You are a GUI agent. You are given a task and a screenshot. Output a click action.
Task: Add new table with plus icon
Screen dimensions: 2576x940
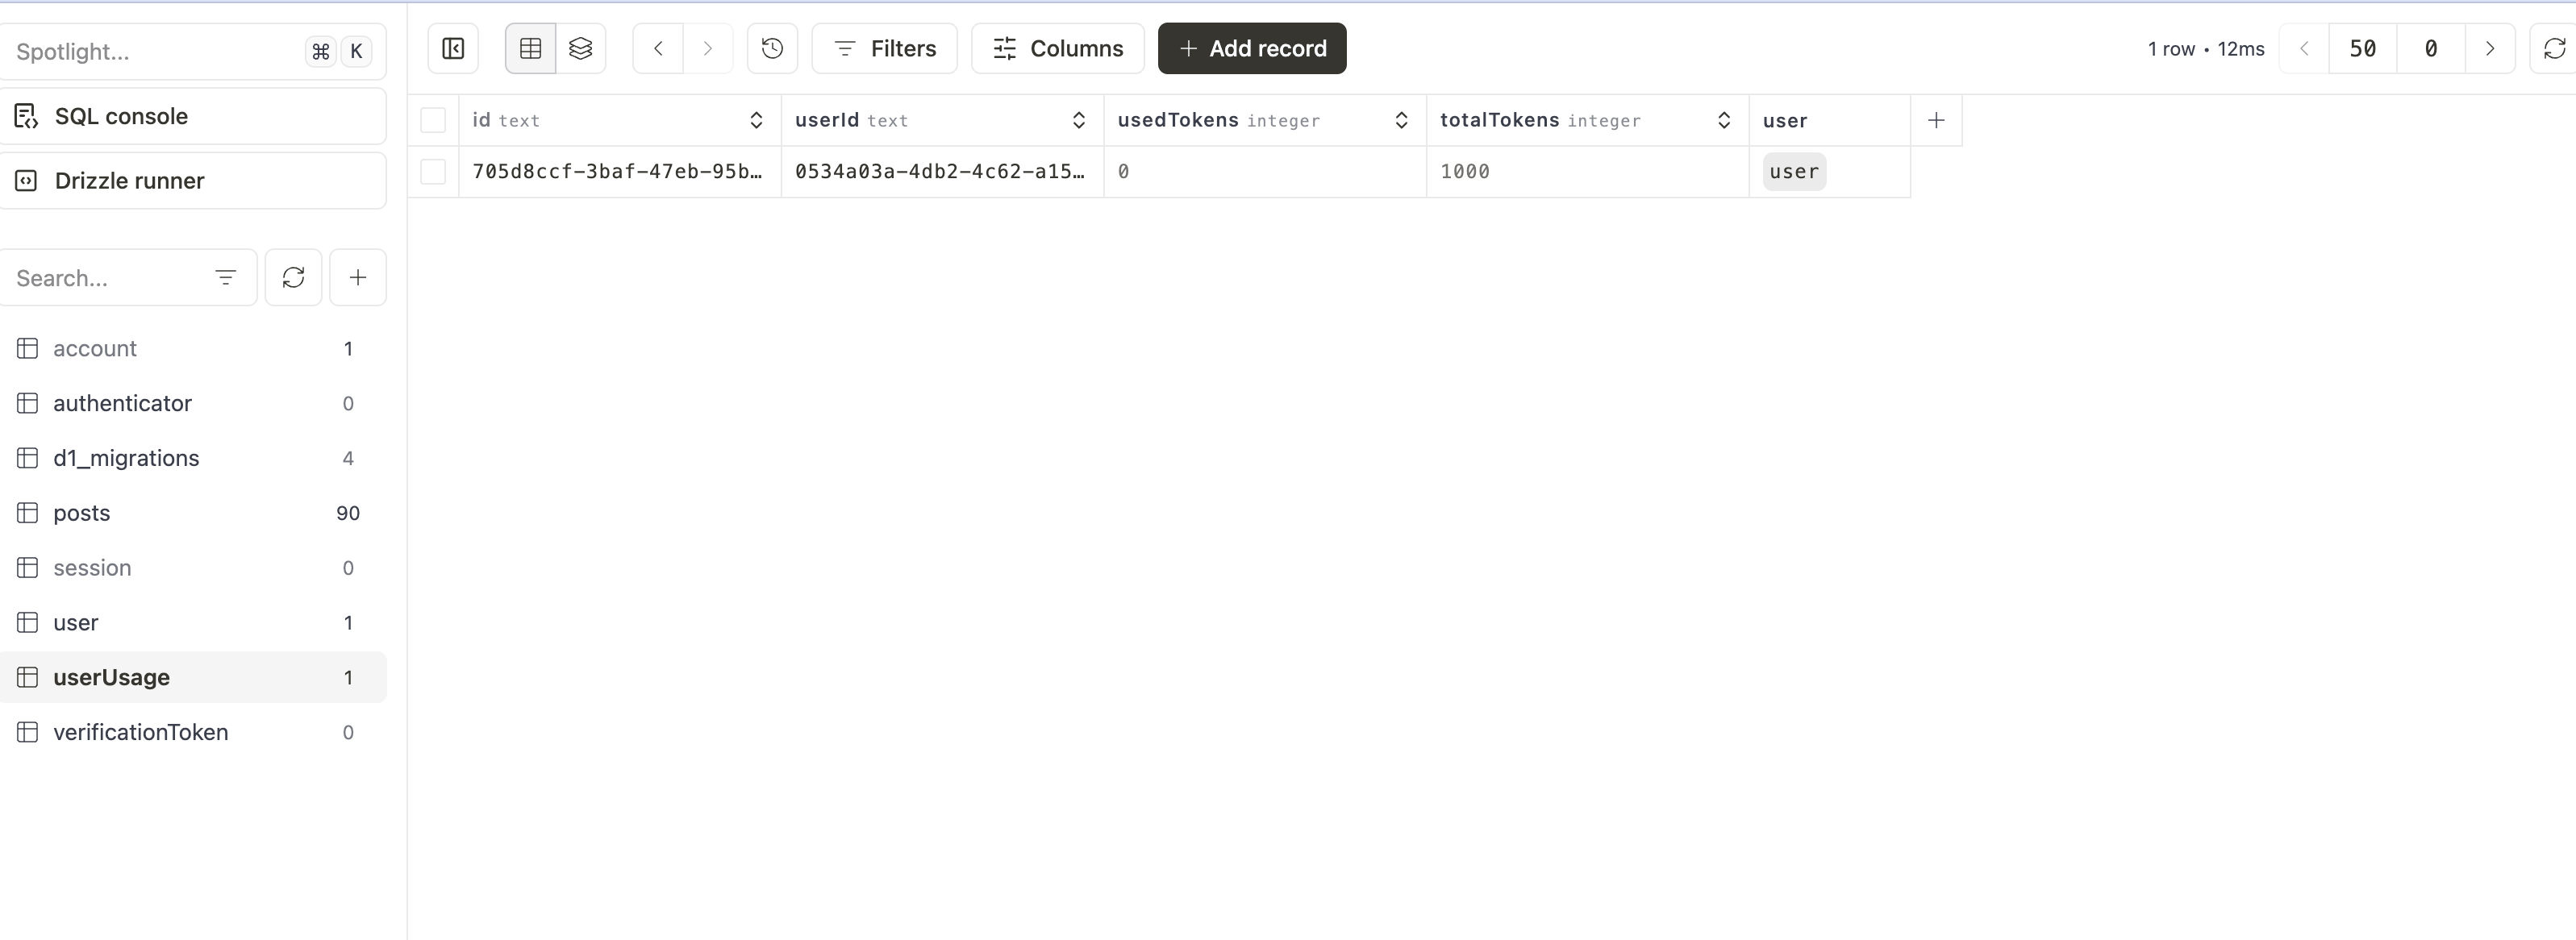(x=357, y=277)
